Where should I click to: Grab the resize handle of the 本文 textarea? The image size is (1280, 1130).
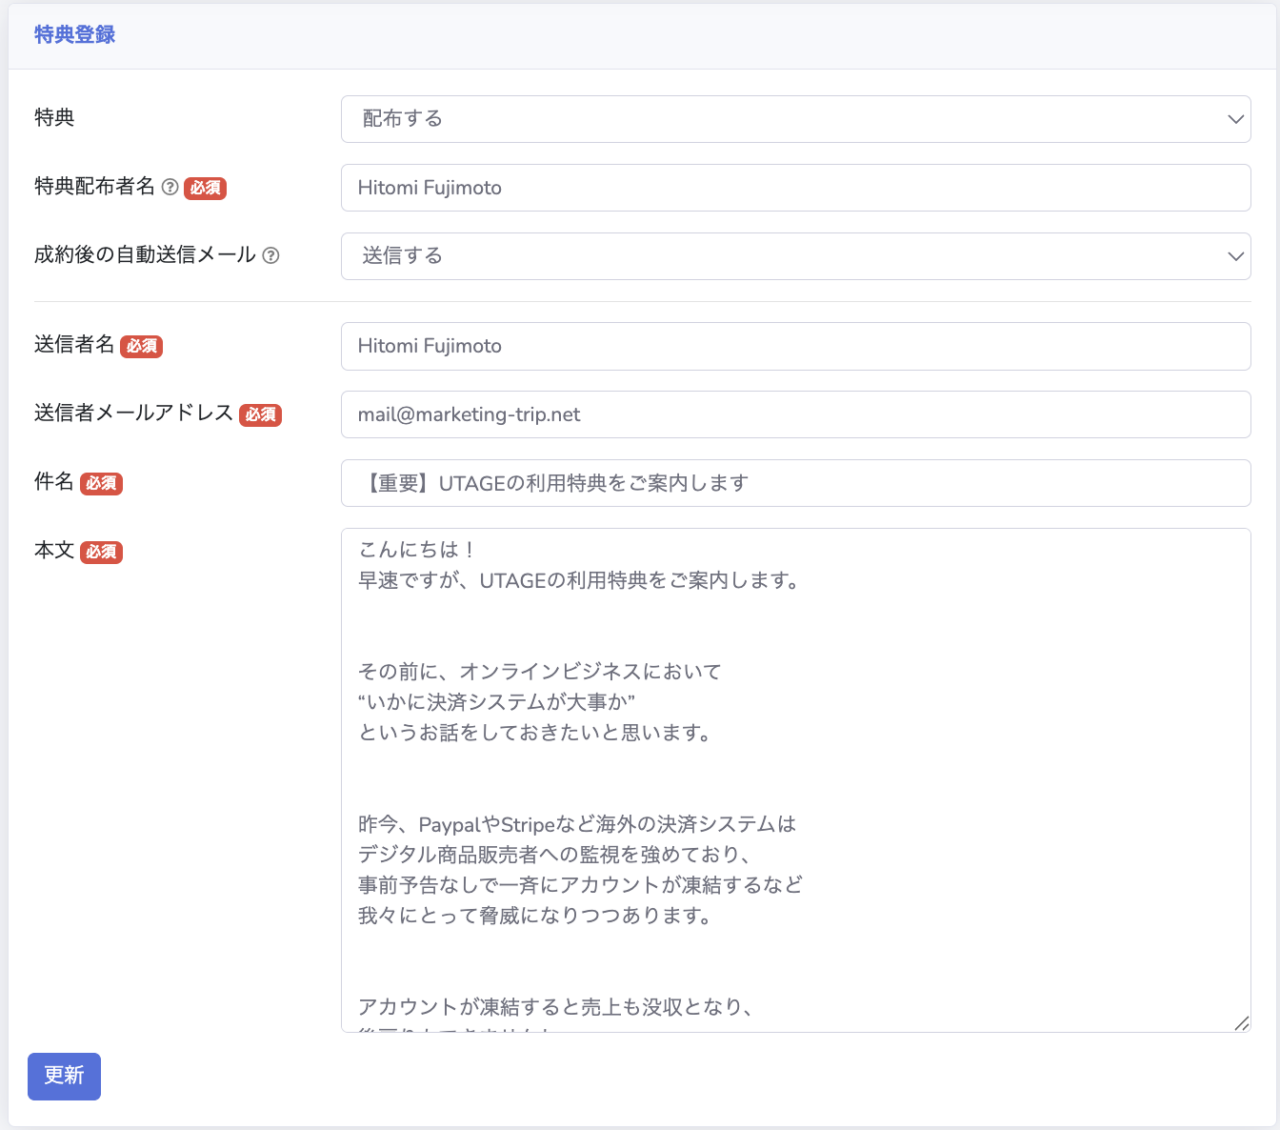[1241, 1023]
